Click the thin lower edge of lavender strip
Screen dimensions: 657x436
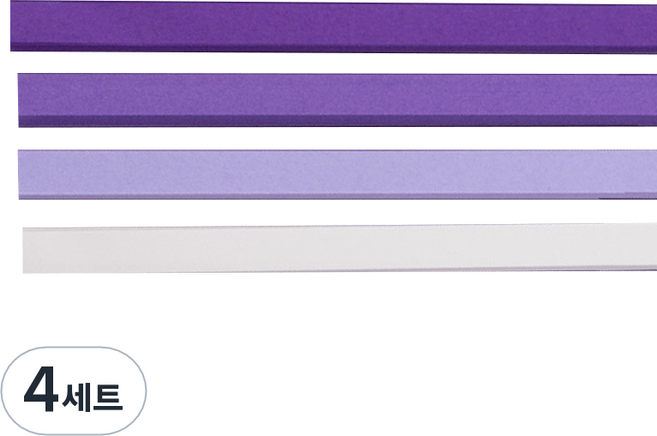point(338,196)
